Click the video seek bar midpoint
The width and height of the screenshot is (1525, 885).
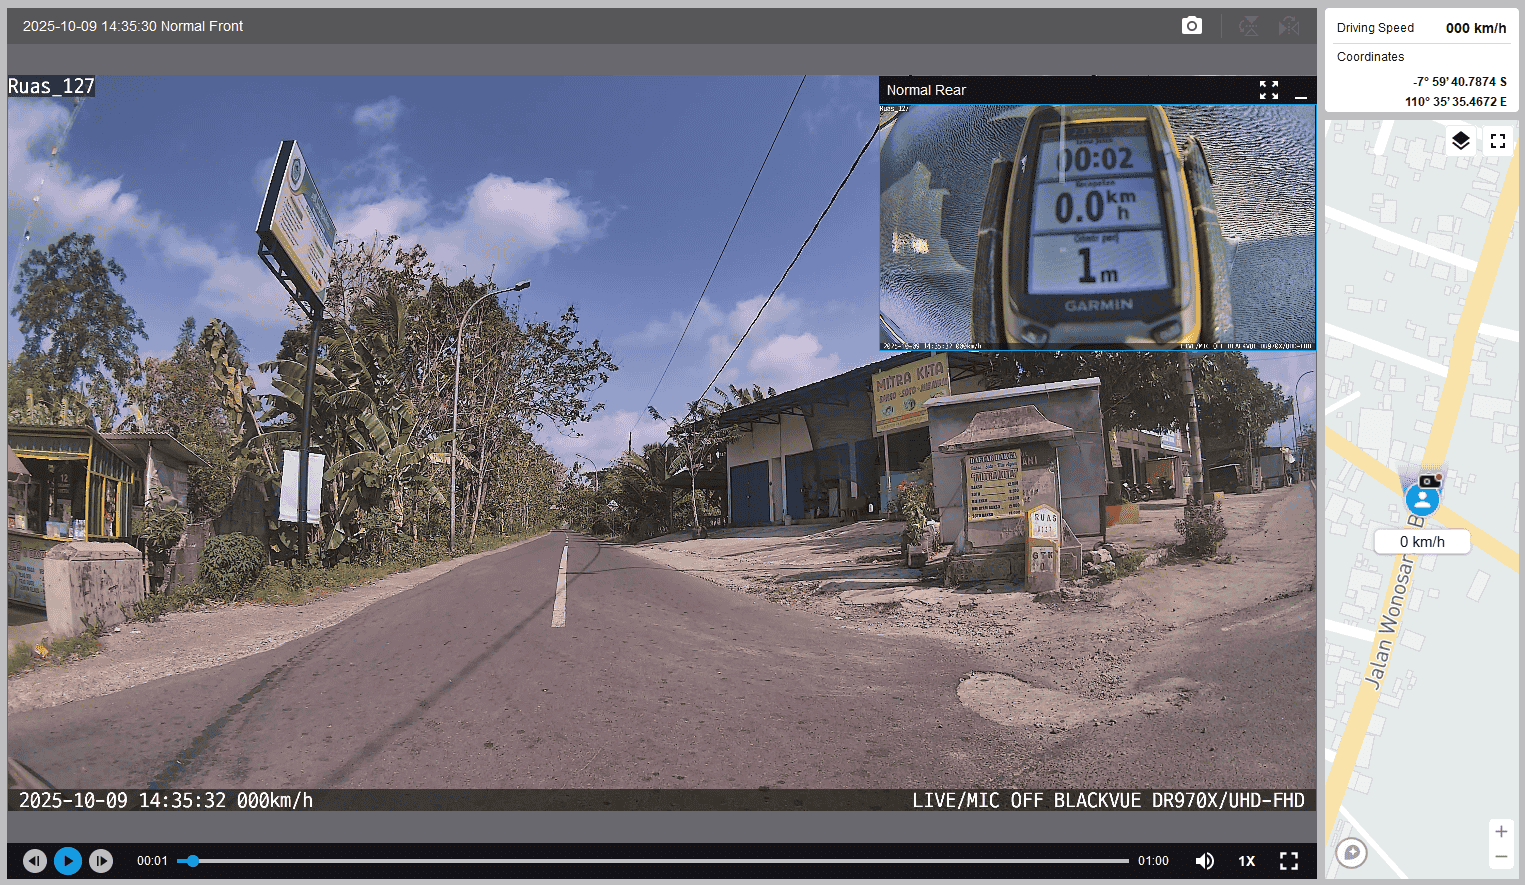pyautogui.click(x=653, y=861)
